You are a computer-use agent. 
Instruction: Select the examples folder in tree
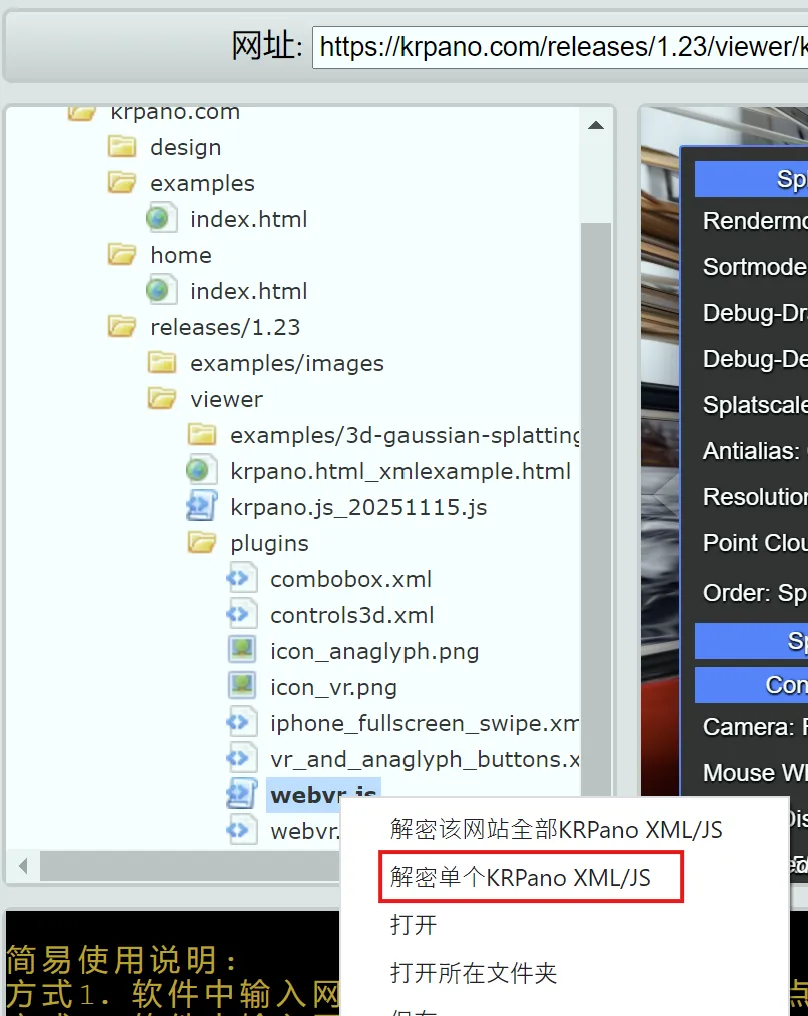point(202,184)
